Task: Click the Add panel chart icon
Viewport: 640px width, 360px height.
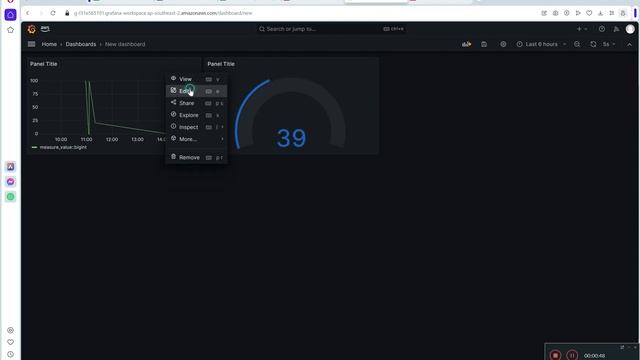Action: click(467, 44)
